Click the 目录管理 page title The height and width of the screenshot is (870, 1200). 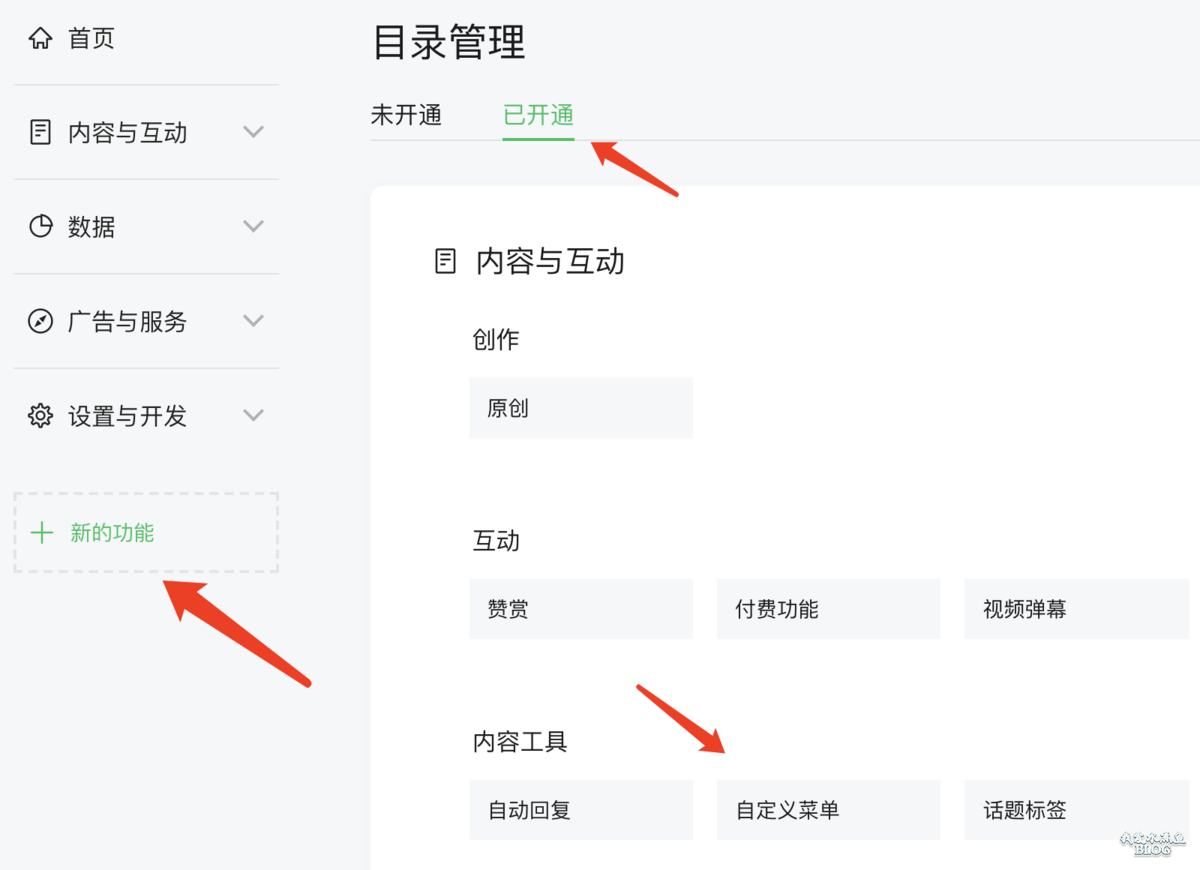coord(449,43)
